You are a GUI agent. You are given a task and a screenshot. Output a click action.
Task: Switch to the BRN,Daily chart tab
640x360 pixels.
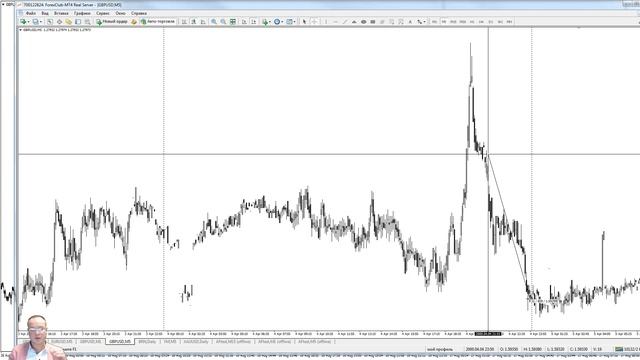147,341
